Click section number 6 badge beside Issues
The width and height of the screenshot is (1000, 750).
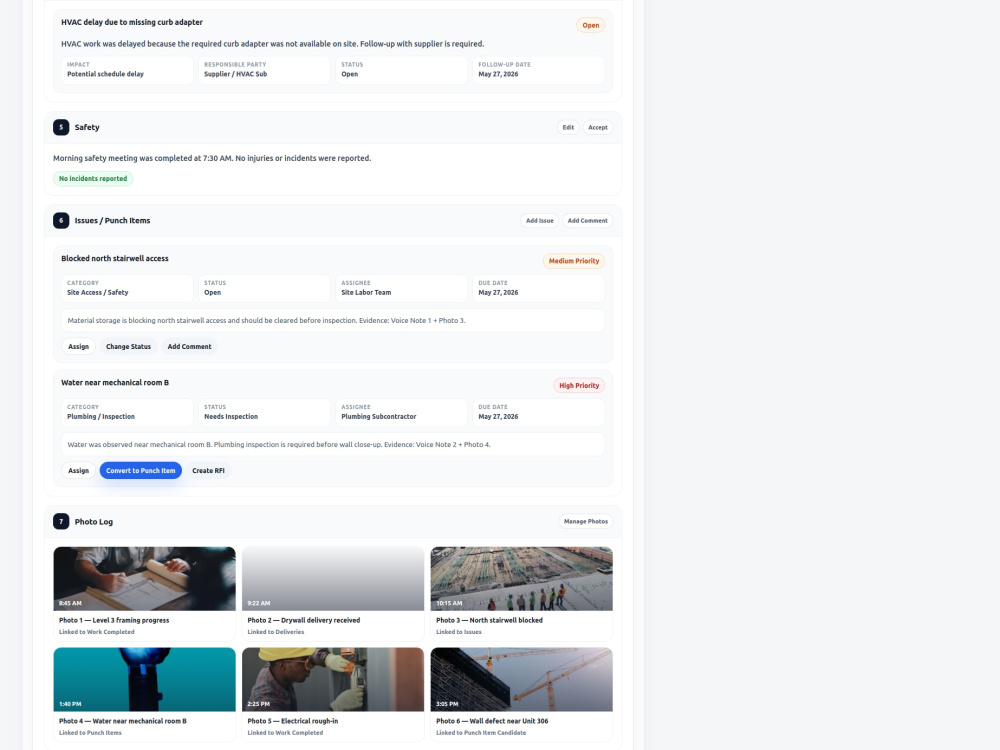(61, 221)
